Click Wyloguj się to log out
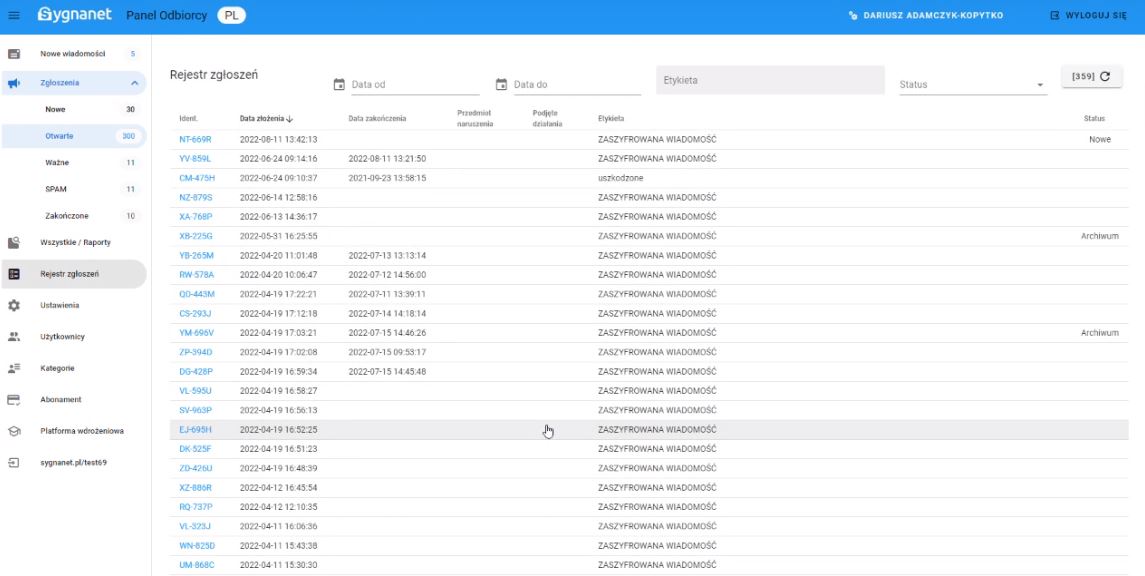Image resolution: width=1145 pixels, height=576 pixels. [1095, 15]
